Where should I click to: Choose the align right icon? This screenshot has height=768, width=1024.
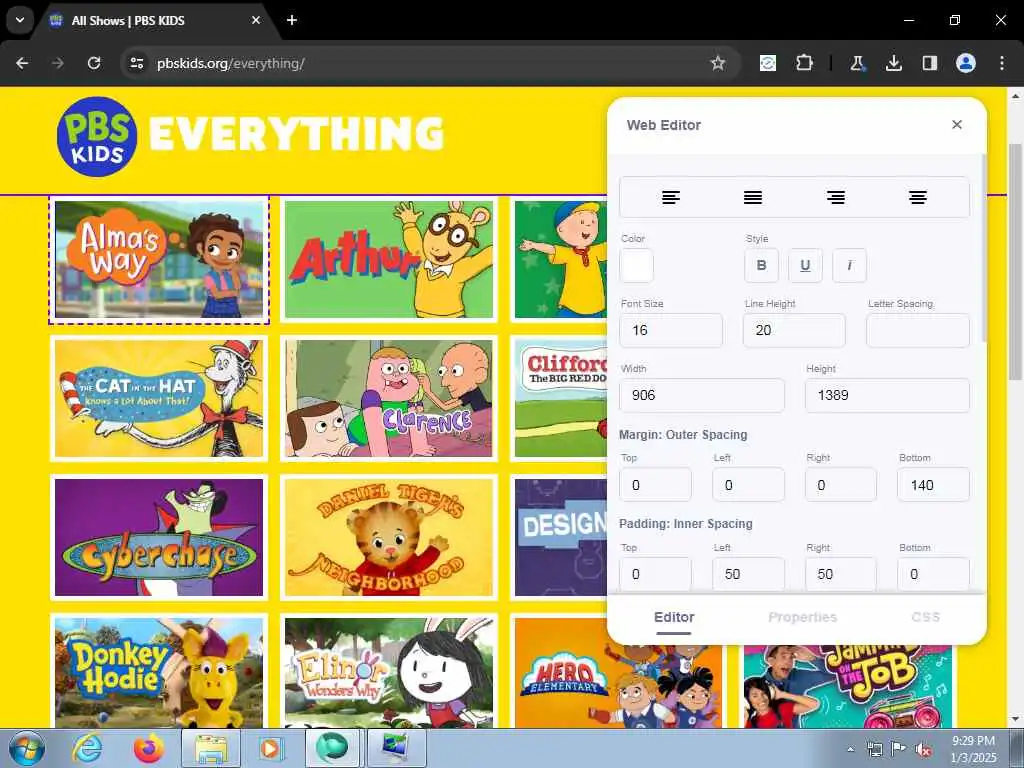coord(835,197)
